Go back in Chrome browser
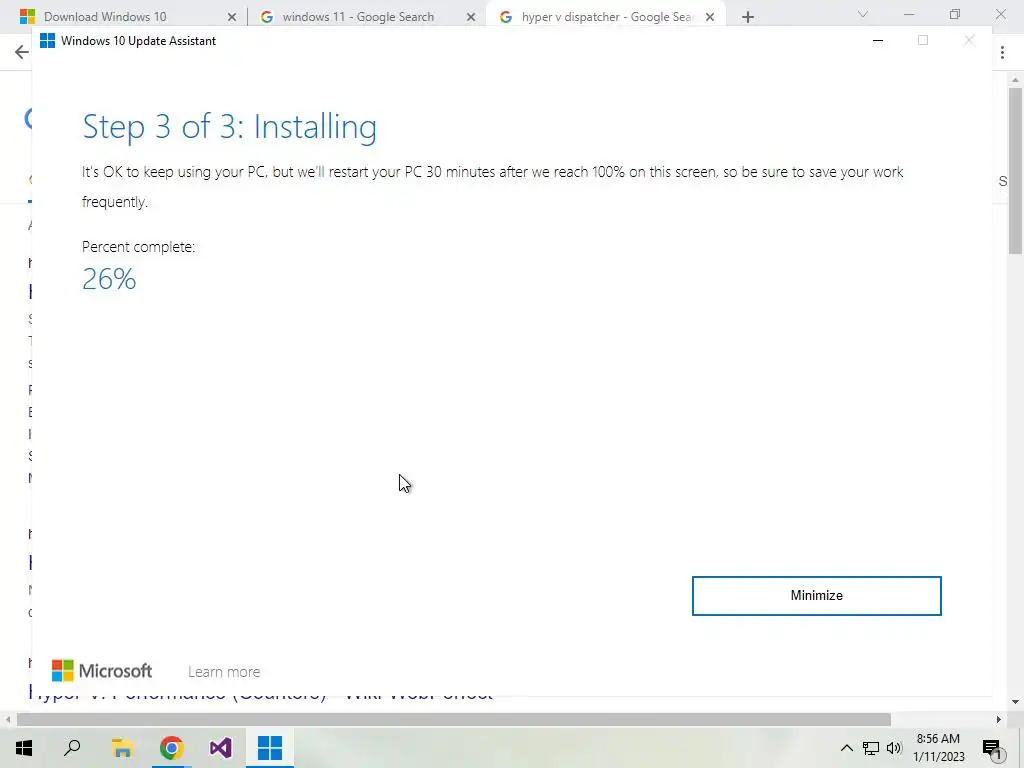 click(22, 52)
